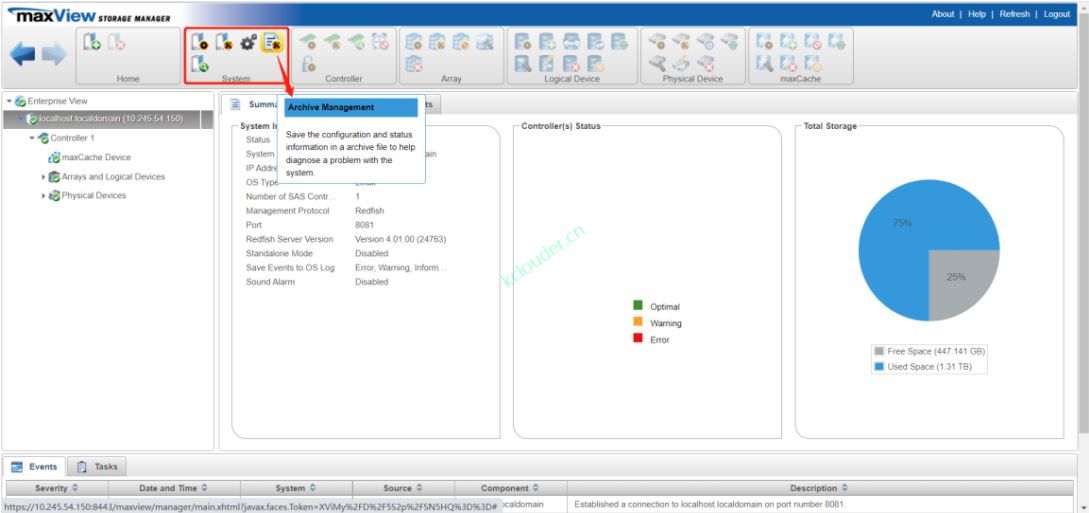Click Controller group icon with gear badge

(308, 42)
